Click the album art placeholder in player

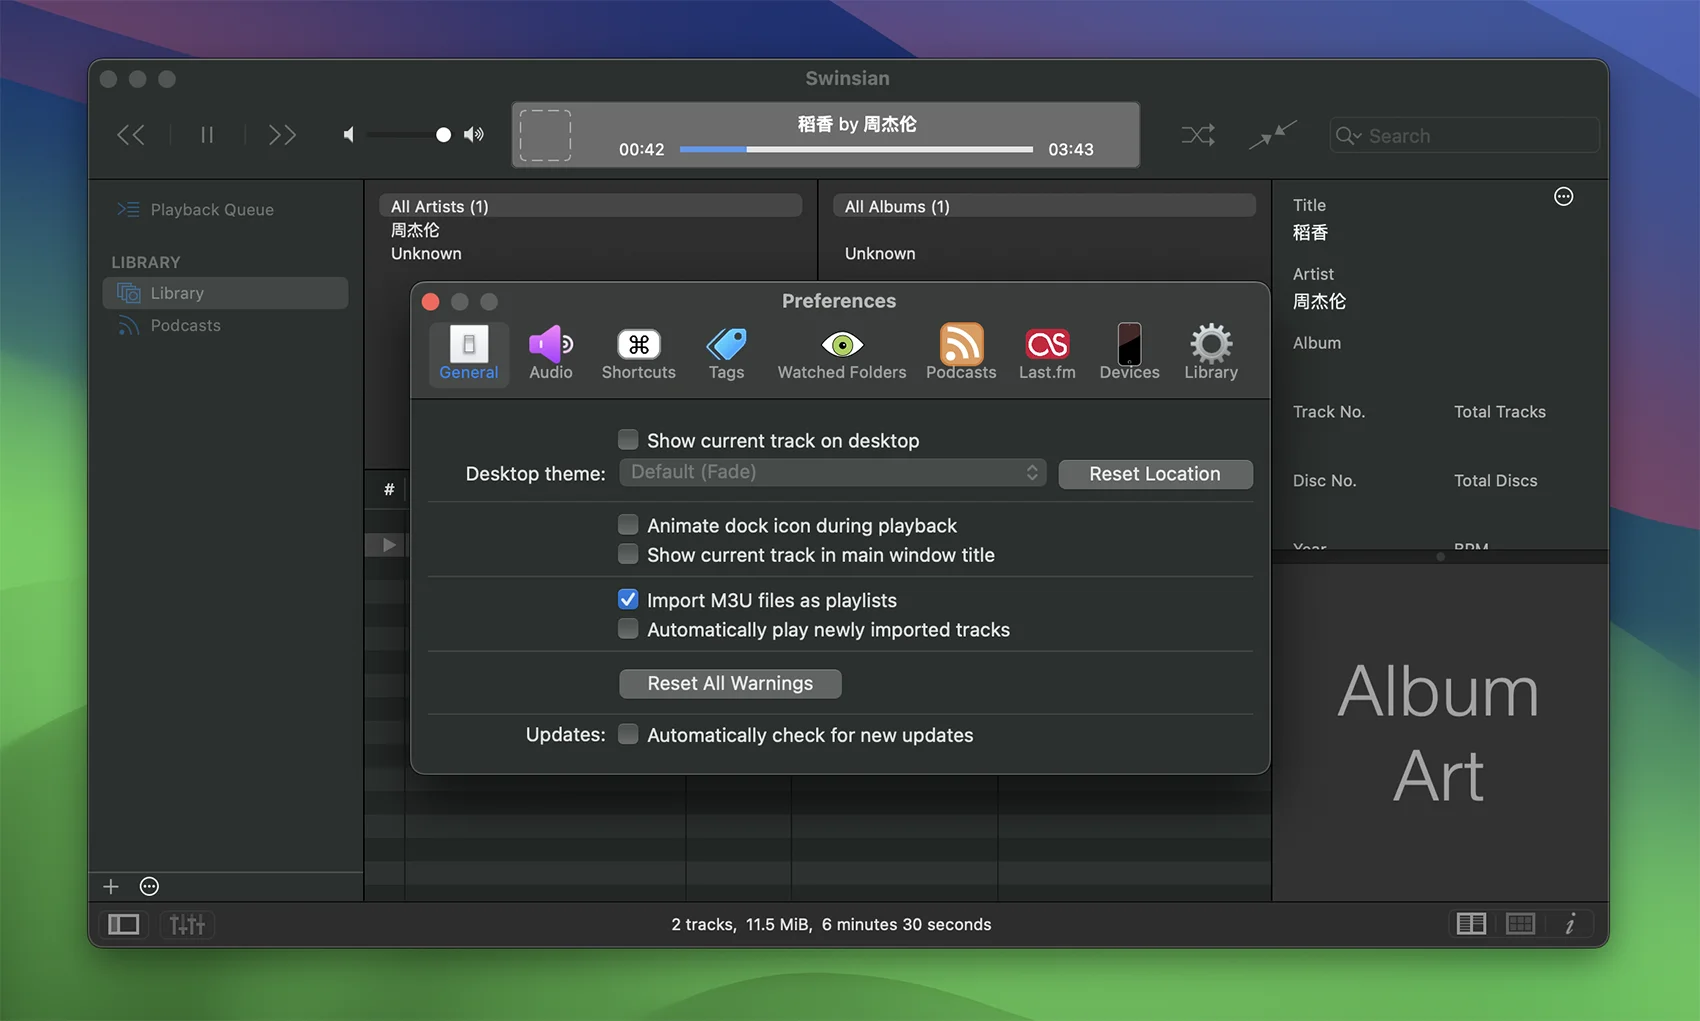coord(545,135)
